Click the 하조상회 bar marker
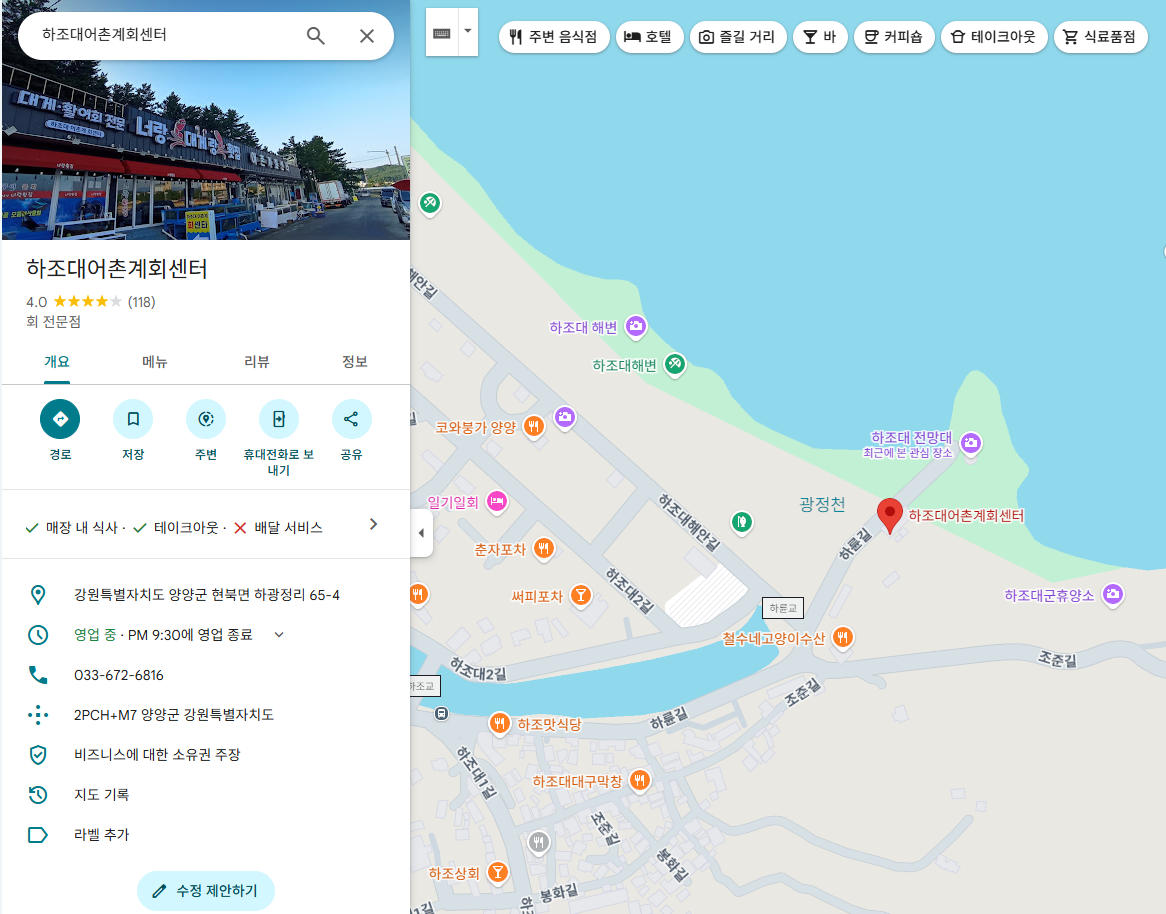This screenshot has height=914, width=1166. (x=497, y=872)
